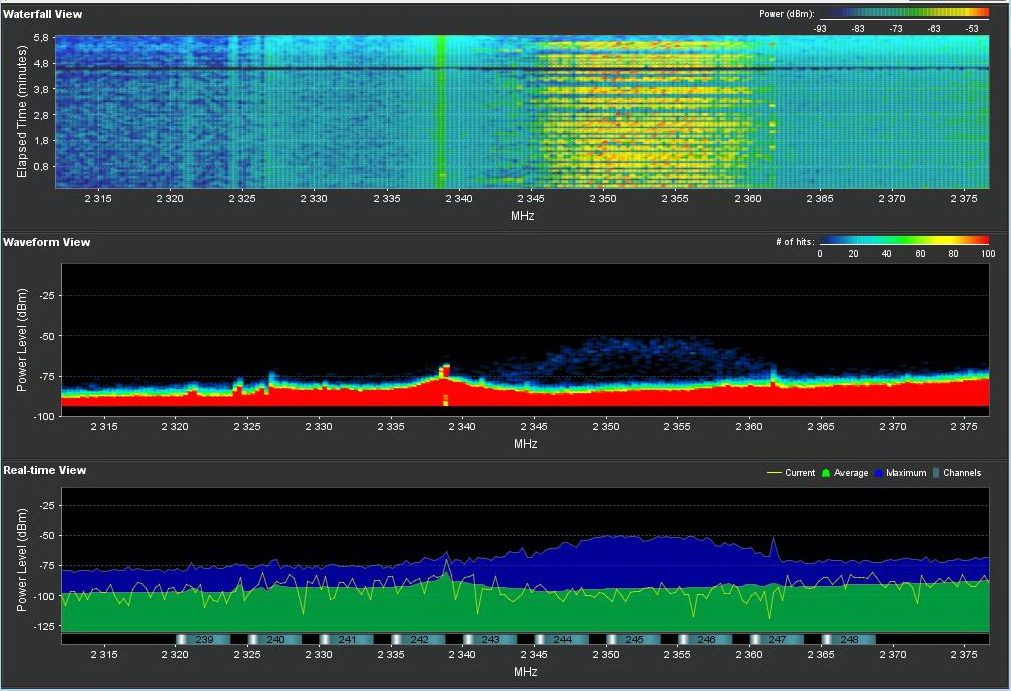Select channel 245 marker
This screenshot has width=1011, height=691.
(x=634, y=639)
